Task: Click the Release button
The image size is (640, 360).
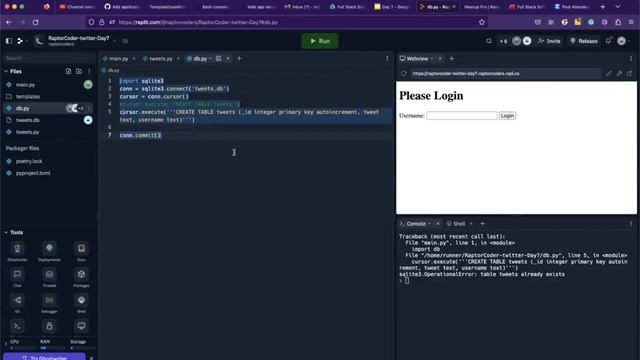Action: (x=584, y=41)
